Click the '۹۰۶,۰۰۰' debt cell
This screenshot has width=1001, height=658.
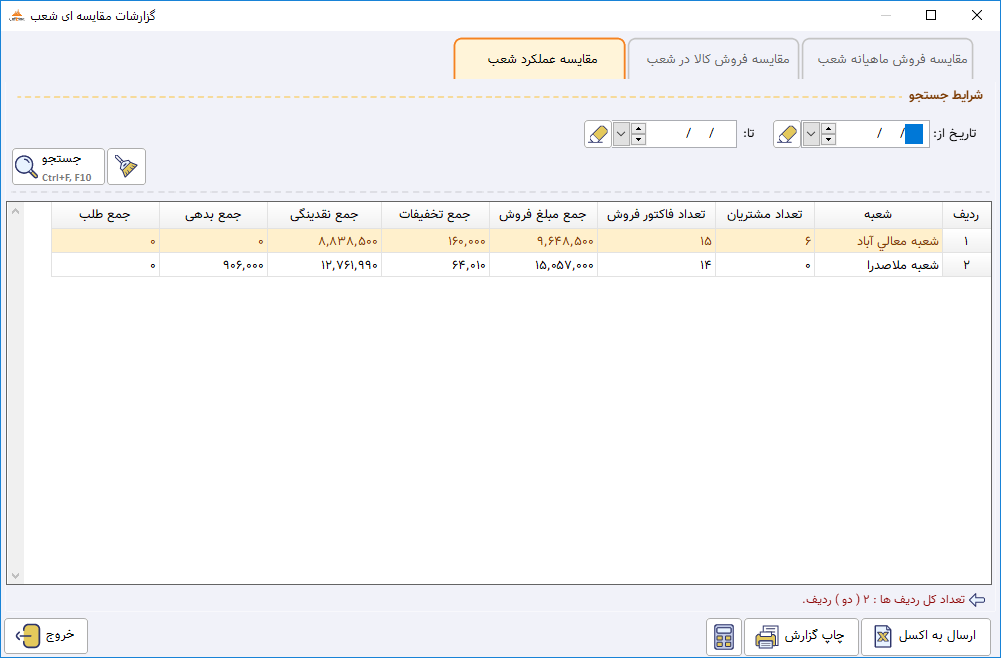pos(213,265)
